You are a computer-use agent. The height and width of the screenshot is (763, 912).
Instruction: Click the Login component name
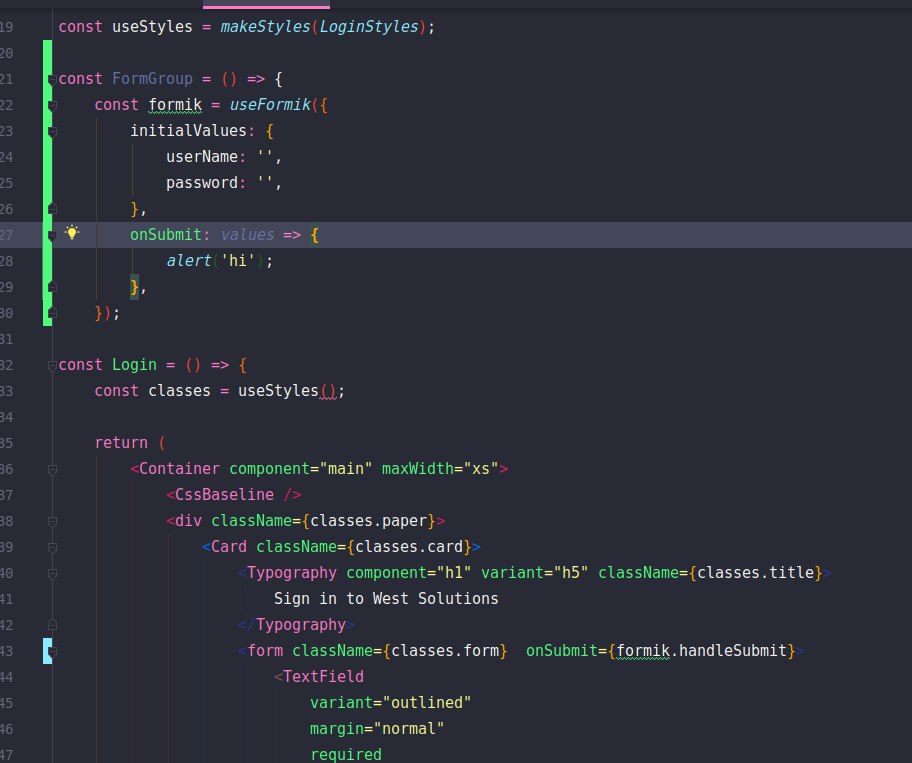134,365
